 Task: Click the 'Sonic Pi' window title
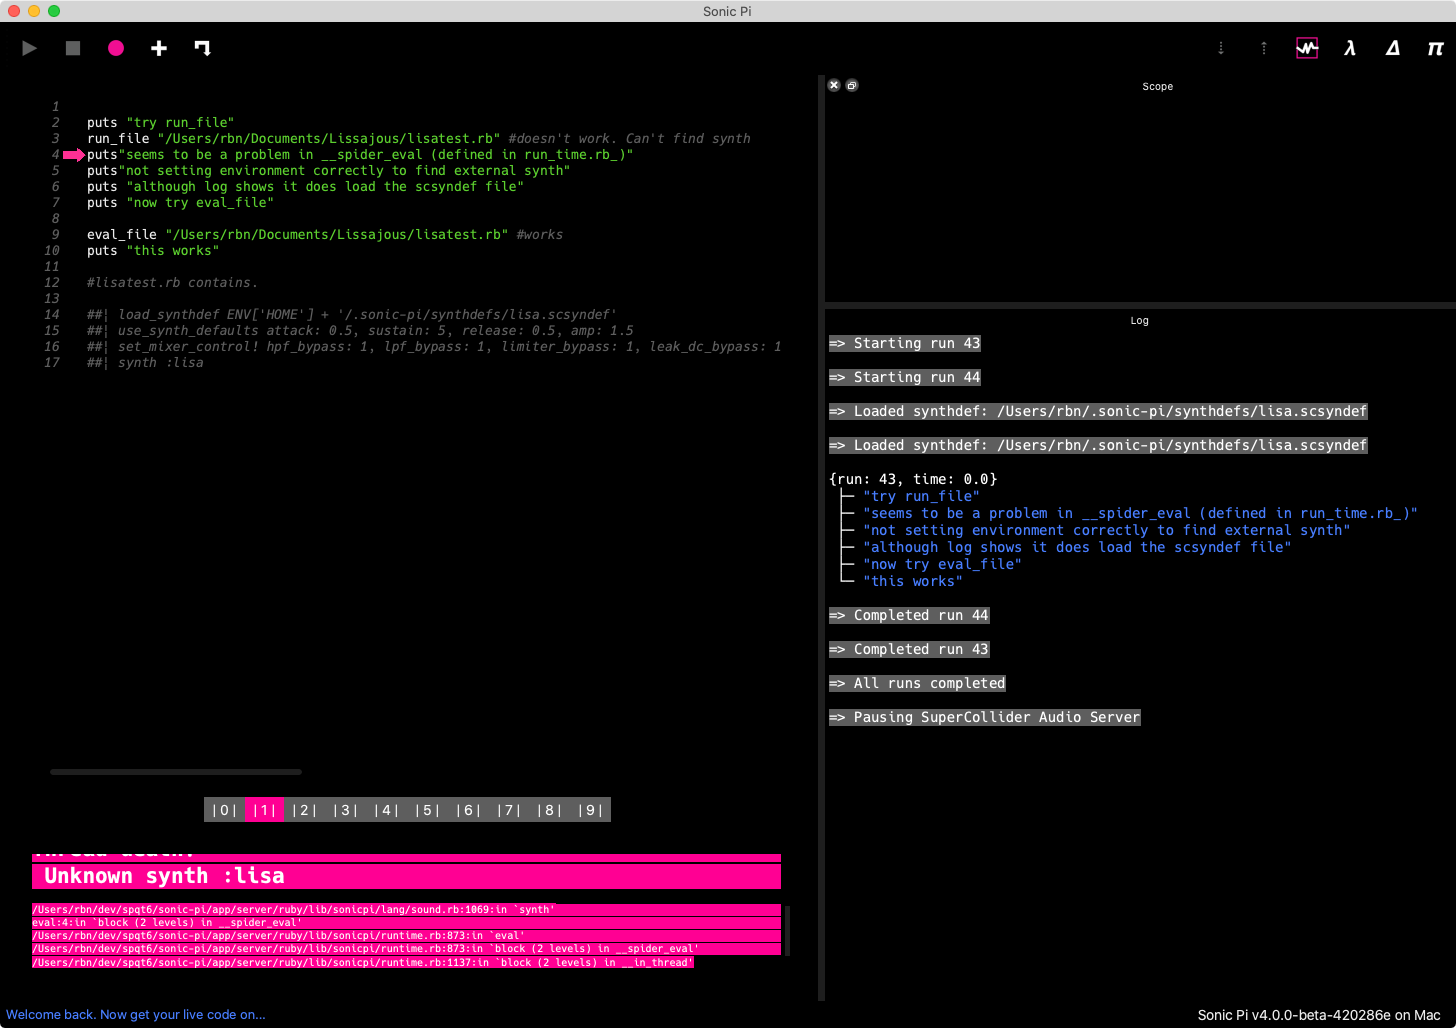pyautogui.click(x=727, y=11)
